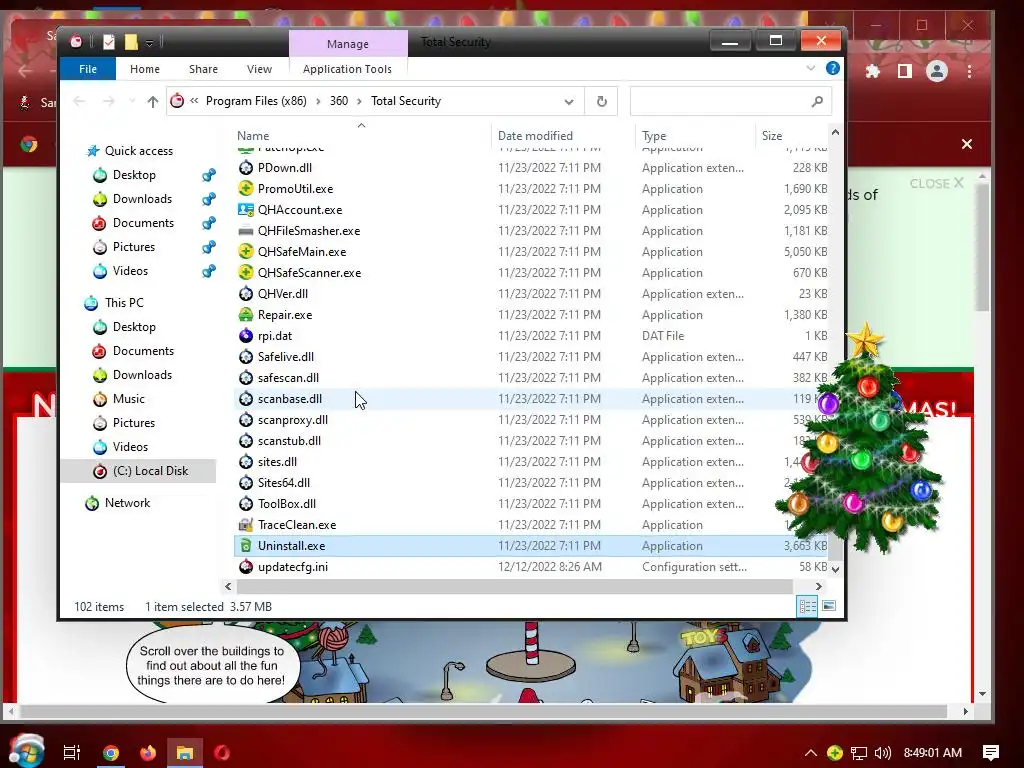This screenshot has width=1024, height=768.
Task: Switch to details view layout icon
Action: point(807,606)
